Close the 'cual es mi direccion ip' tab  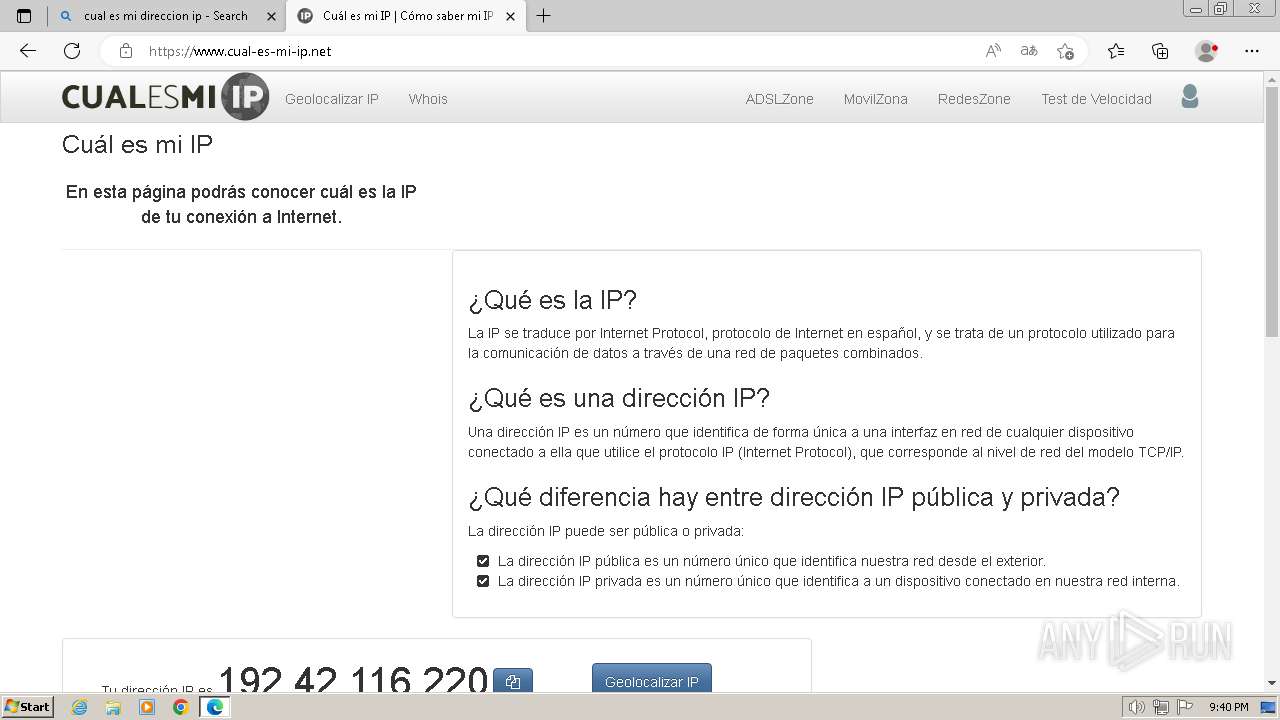(271, 16)
